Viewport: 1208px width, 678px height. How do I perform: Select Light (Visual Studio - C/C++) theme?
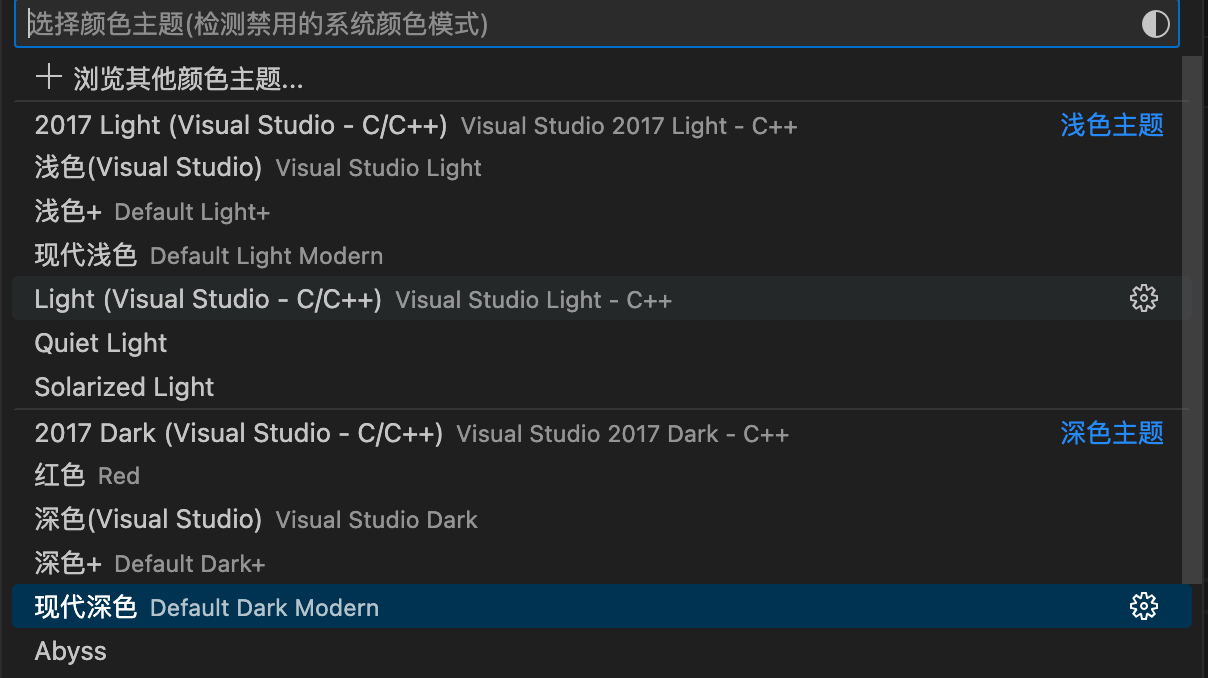pos(208,300)
